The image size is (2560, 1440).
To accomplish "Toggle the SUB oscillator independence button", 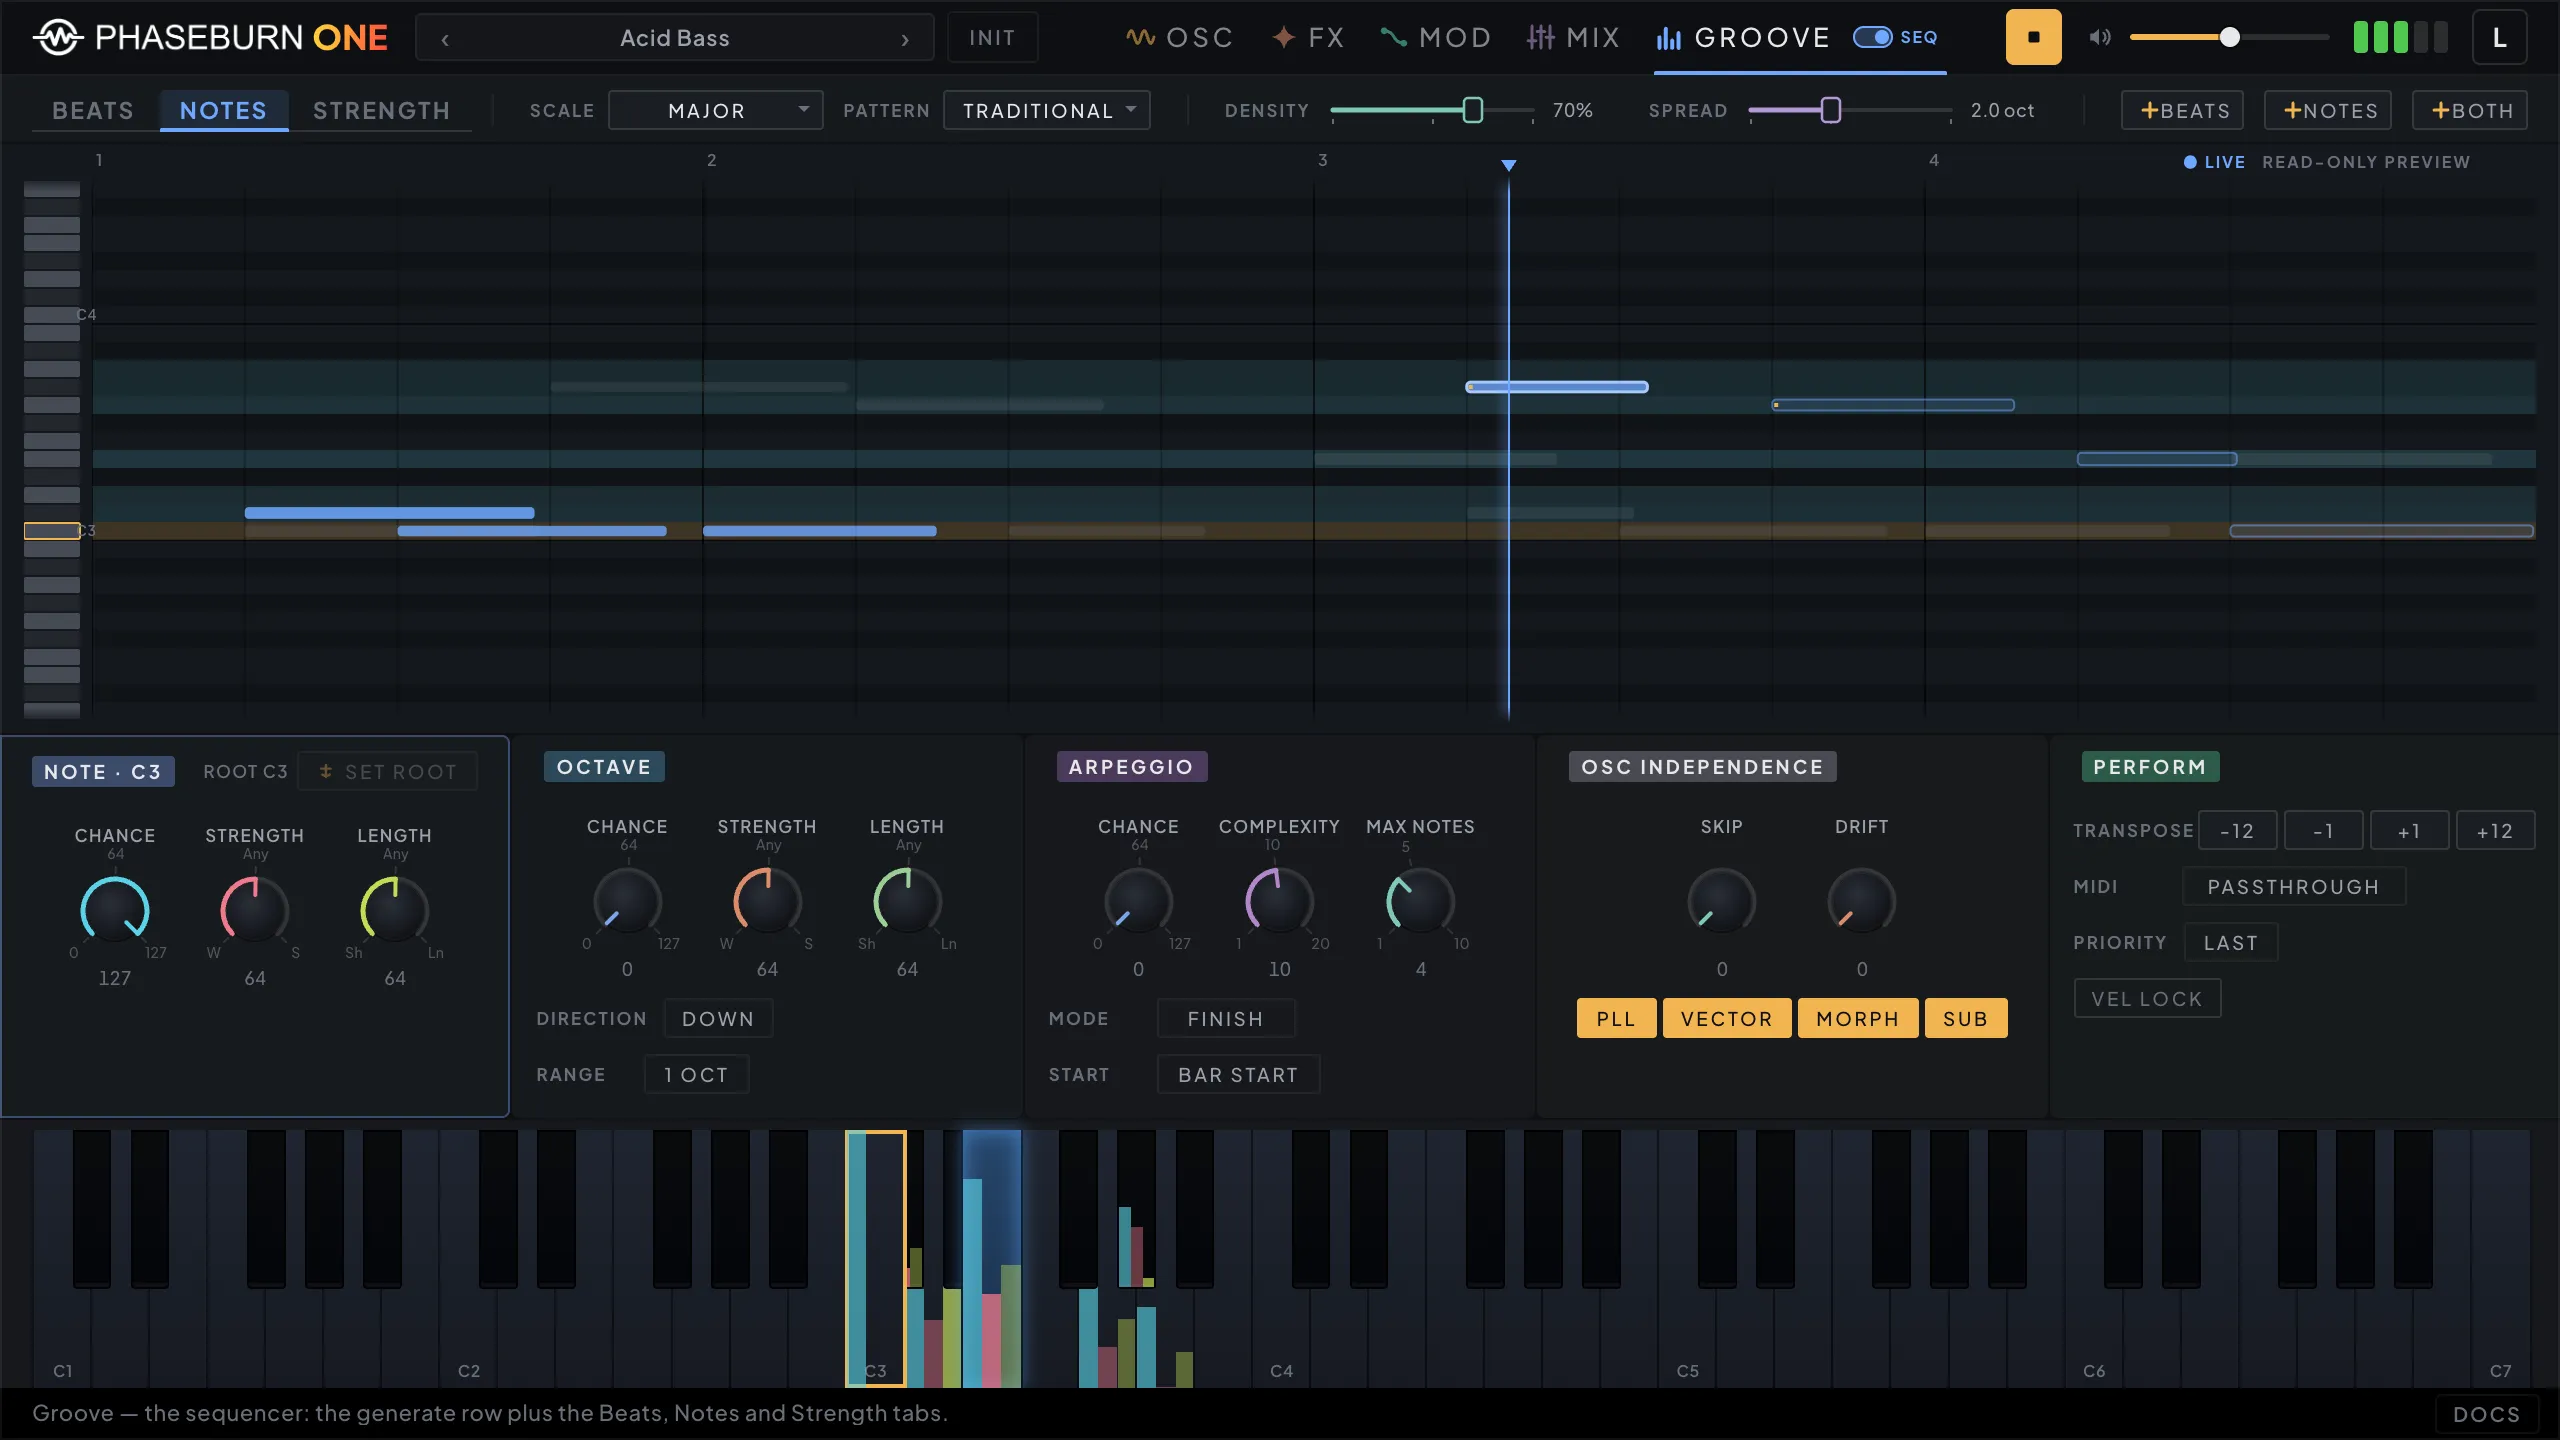I will tap(1966, 1018).
